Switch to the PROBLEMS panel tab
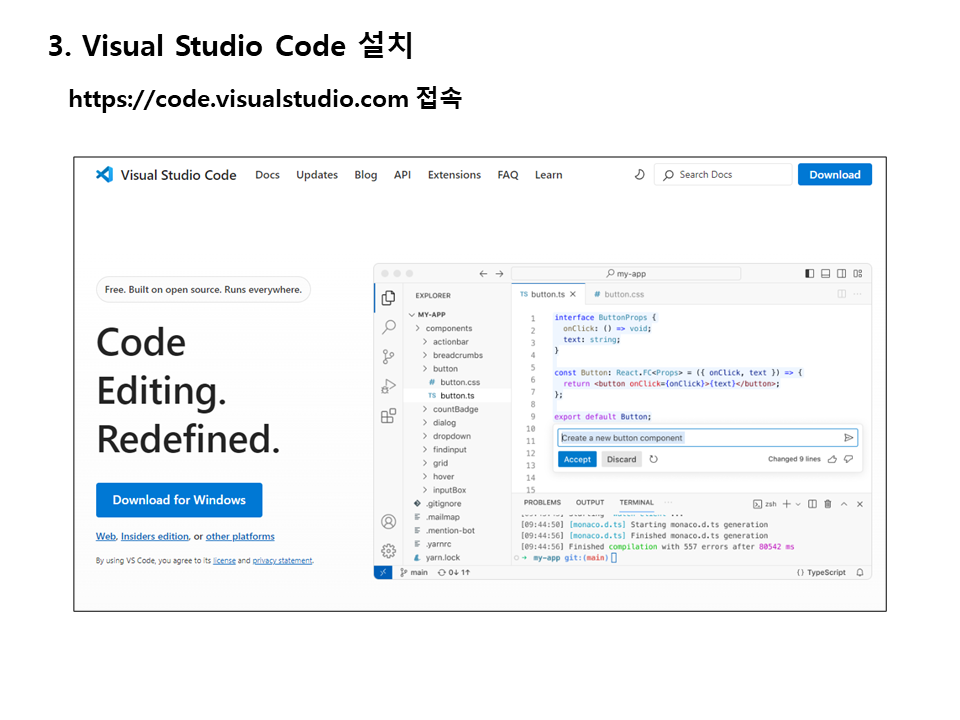960x720 pixels. tap(542, 503)
